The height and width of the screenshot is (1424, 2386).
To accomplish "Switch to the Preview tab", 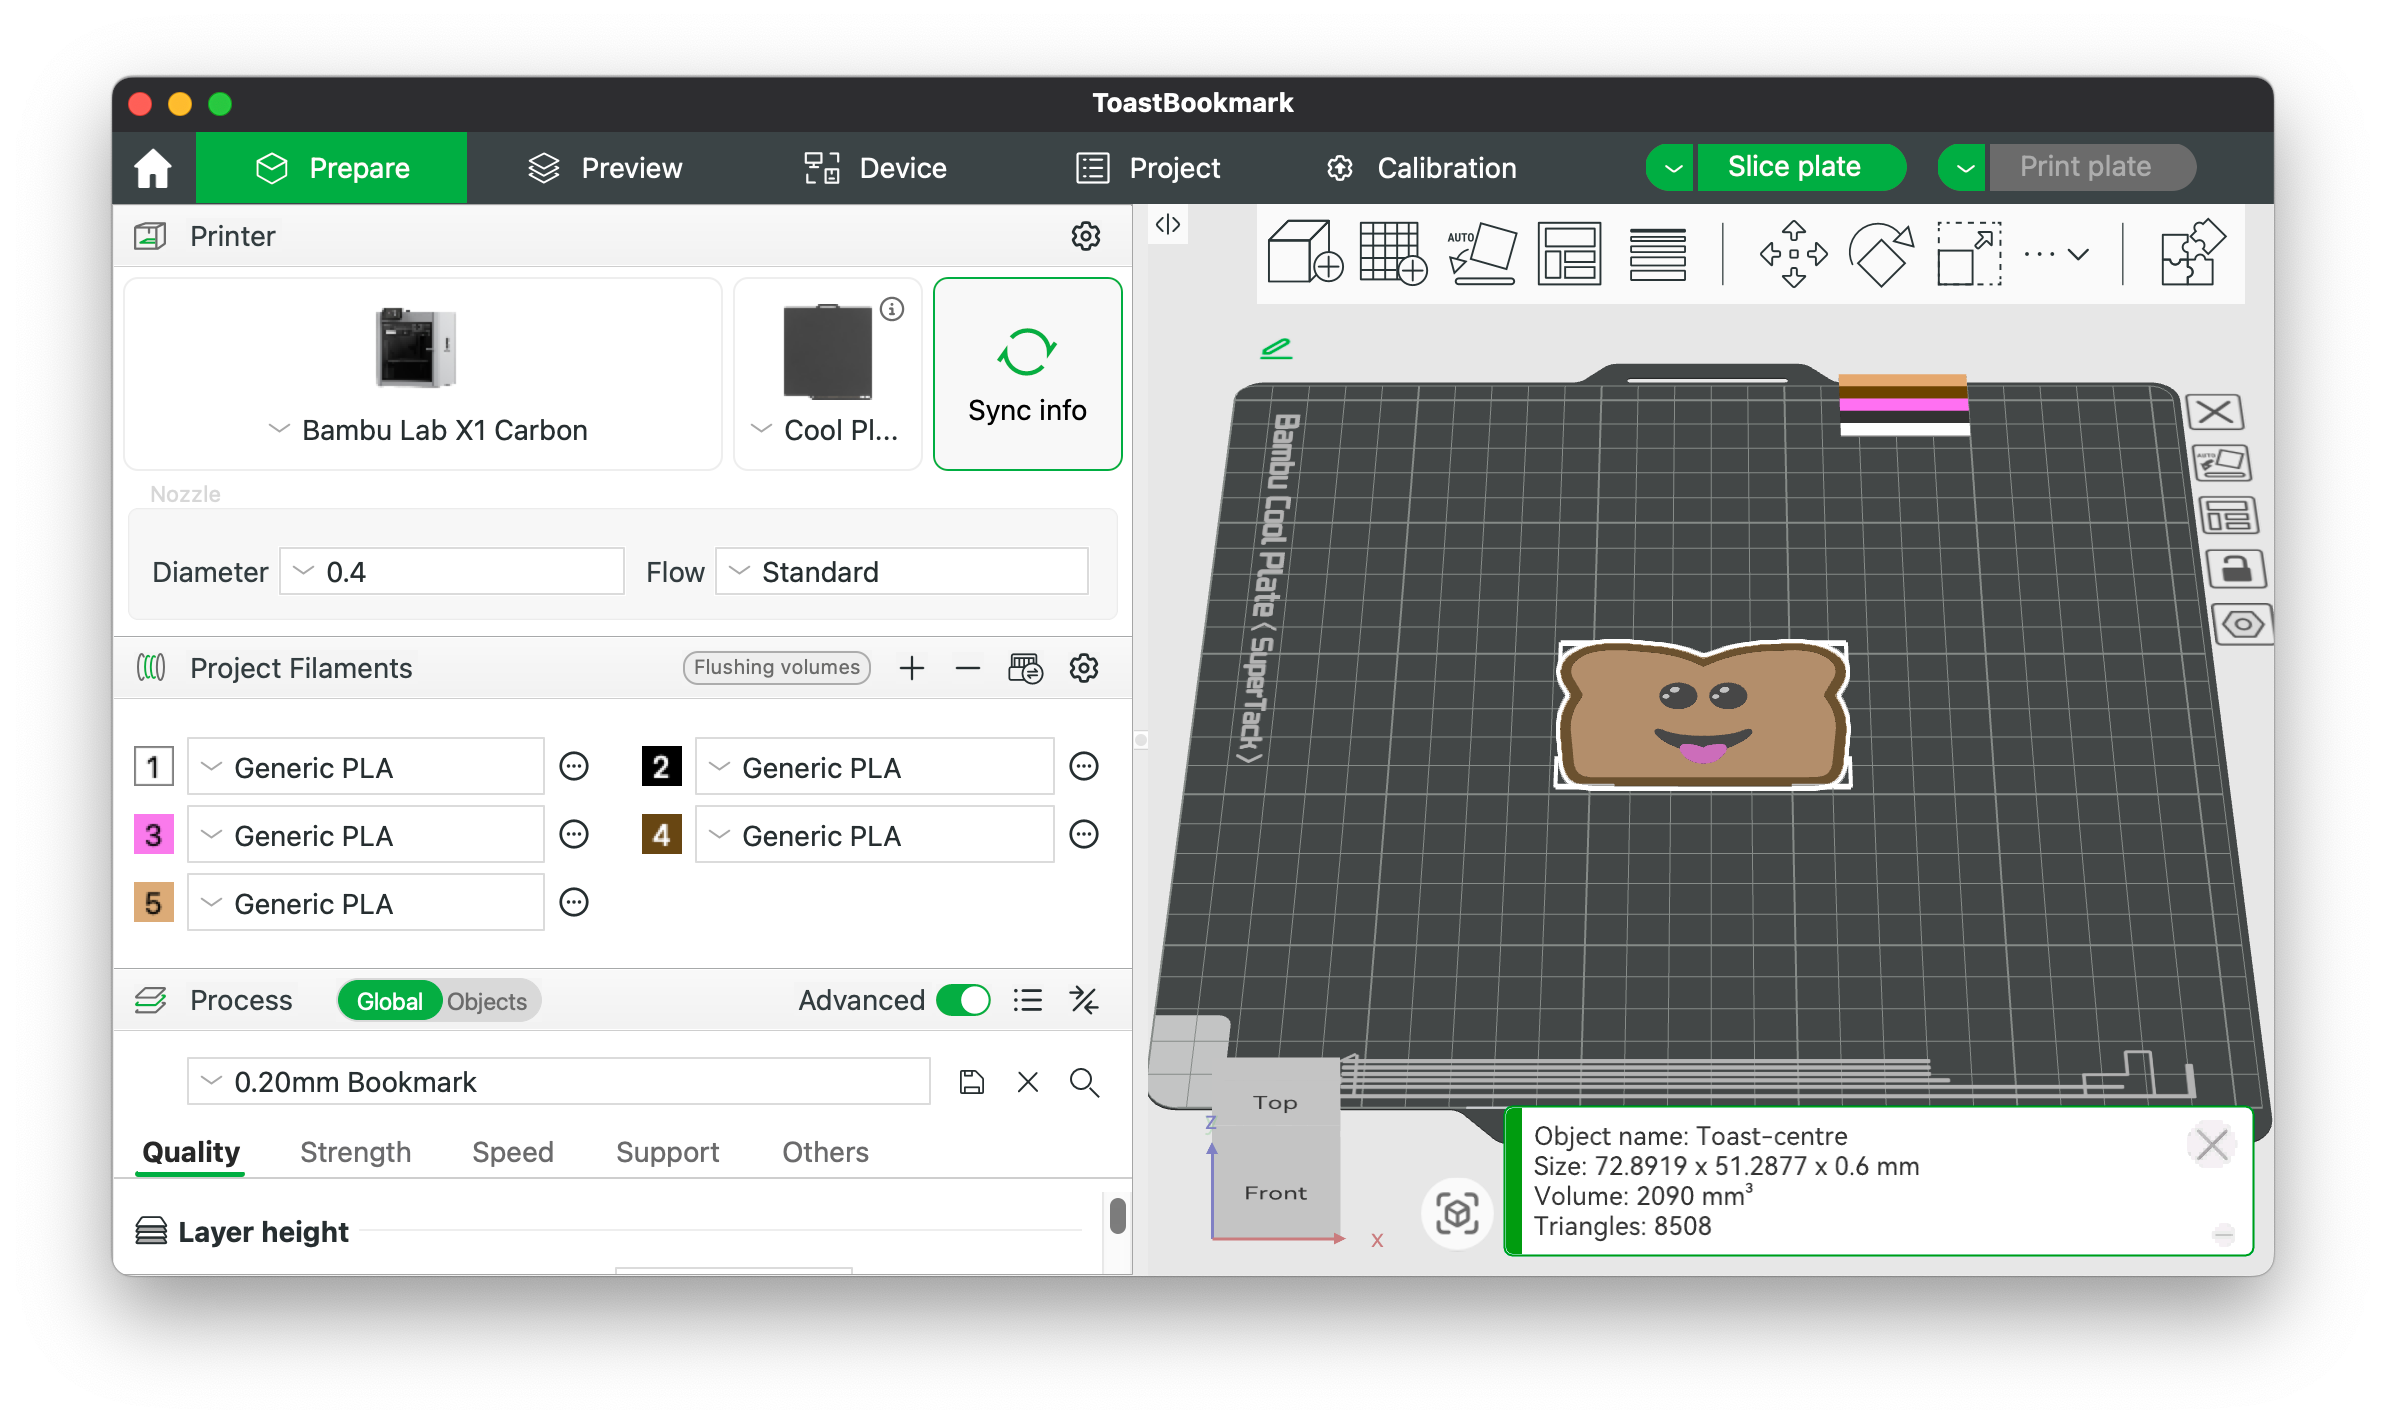I will click(x=604, y=168).
